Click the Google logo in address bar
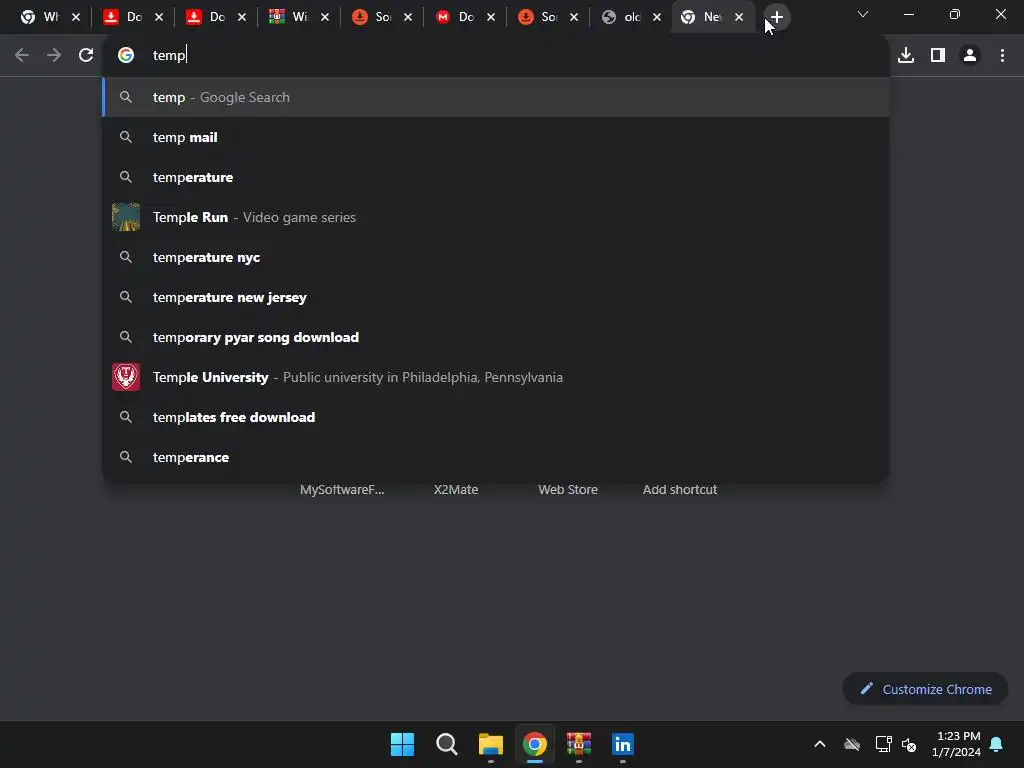The height and width of the screenshot is (768, 1024). (126, 56)
